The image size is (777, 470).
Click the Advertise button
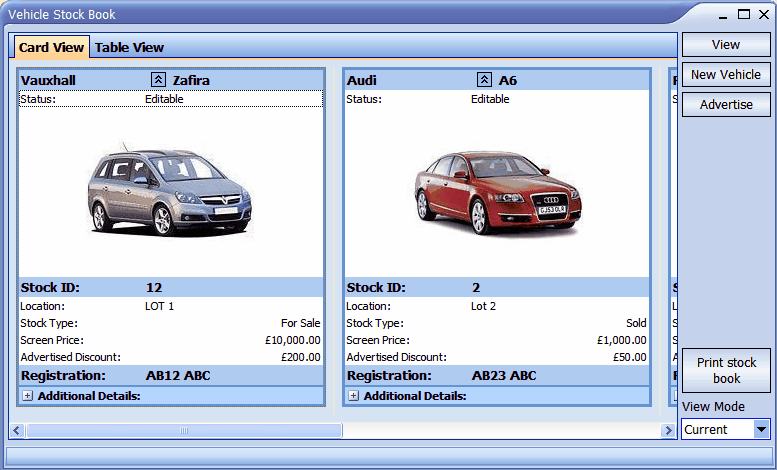tap(726, 105)
